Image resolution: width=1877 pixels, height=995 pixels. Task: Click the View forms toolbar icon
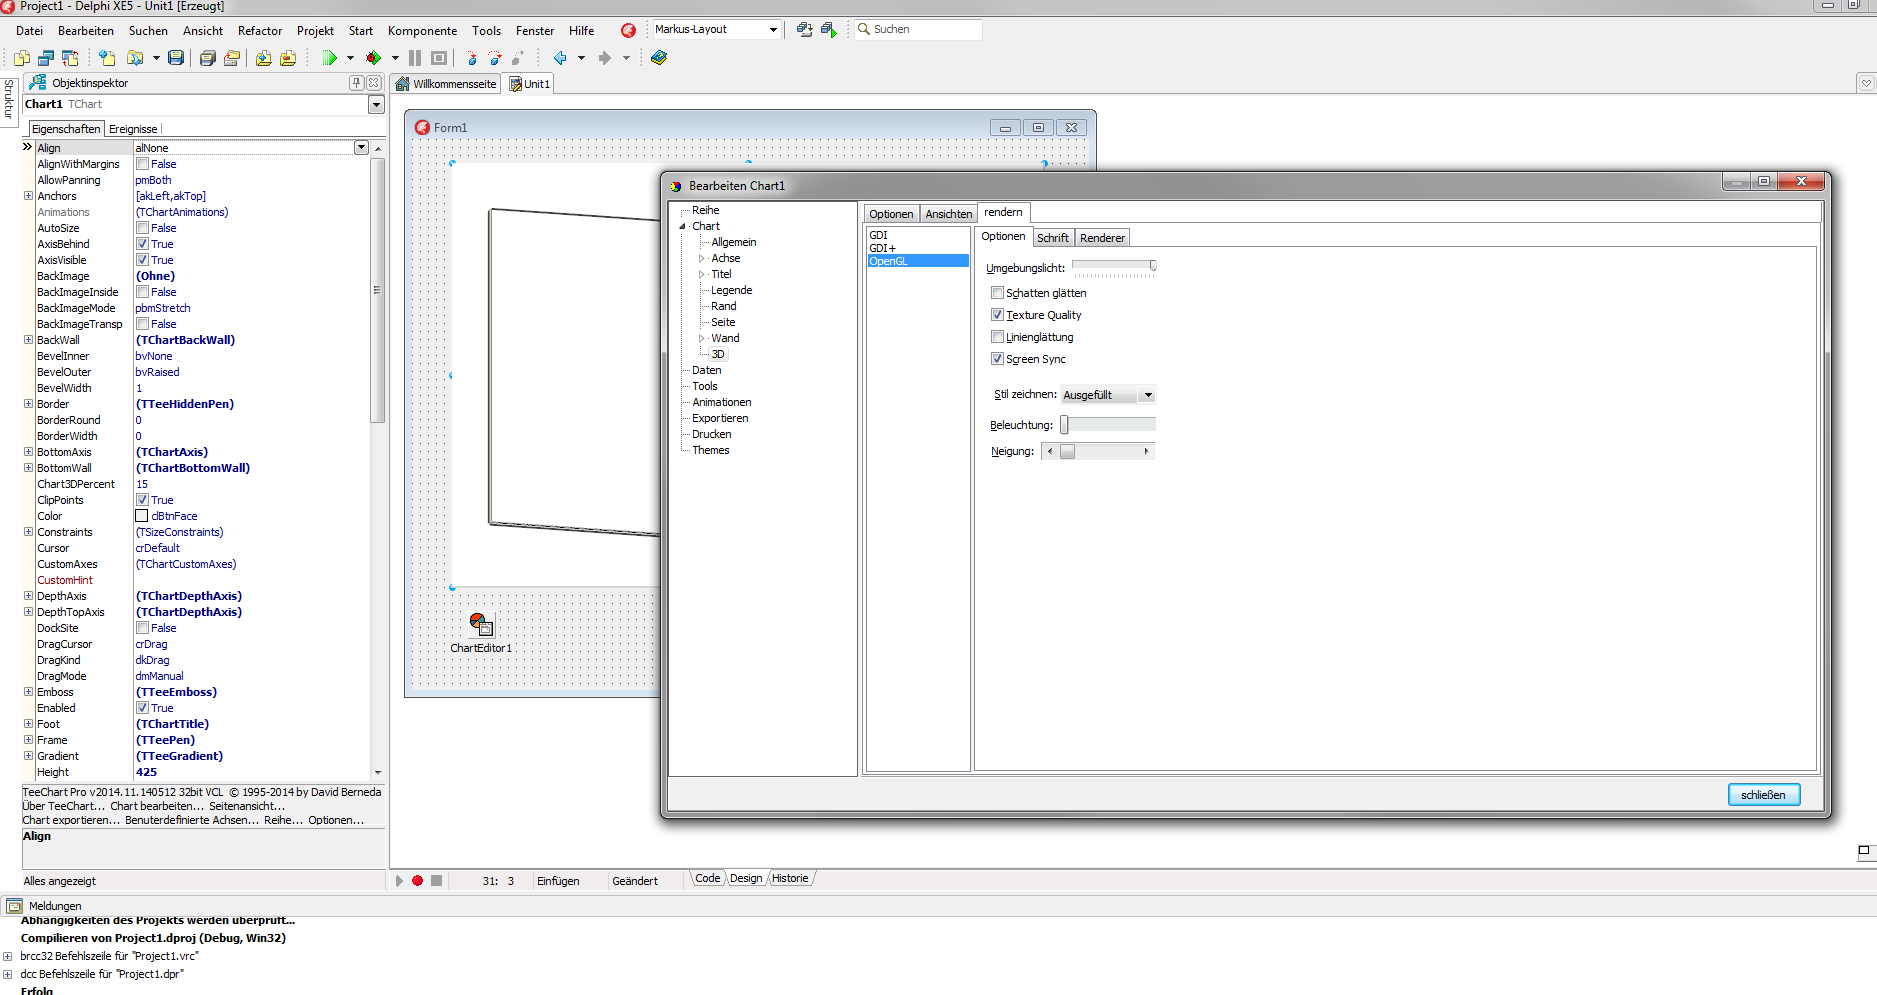(x=46, y=58)
